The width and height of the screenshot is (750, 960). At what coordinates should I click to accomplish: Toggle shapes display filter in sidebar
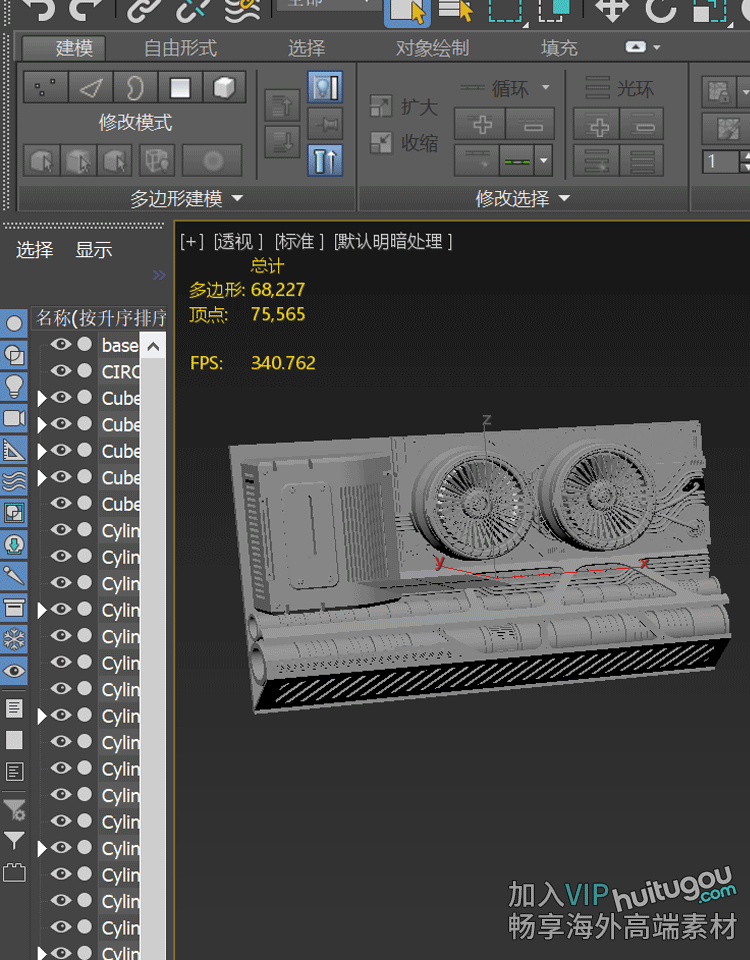coord(14,355)
